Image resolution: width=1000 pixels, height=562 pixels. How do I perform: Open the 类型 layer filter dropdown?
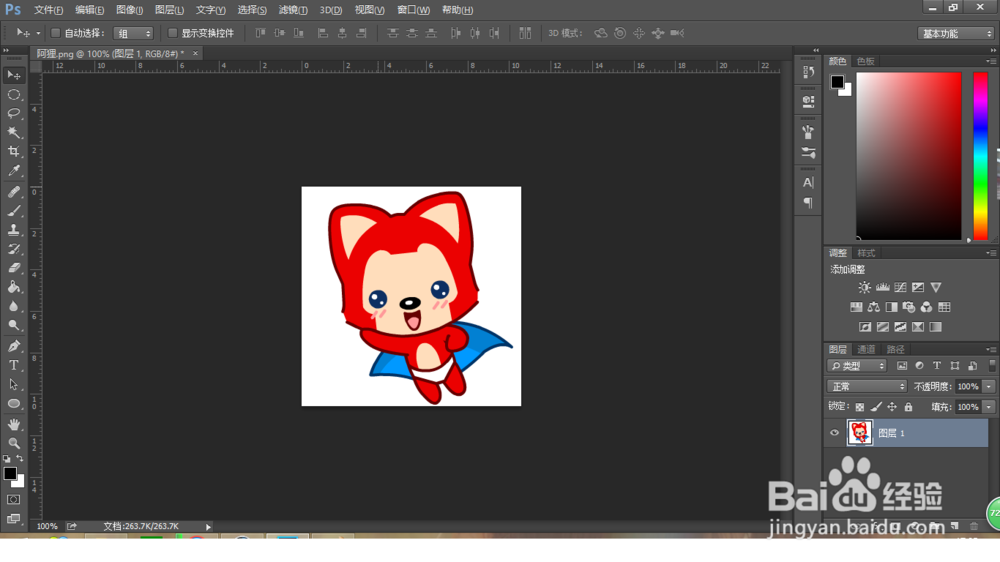857,366
